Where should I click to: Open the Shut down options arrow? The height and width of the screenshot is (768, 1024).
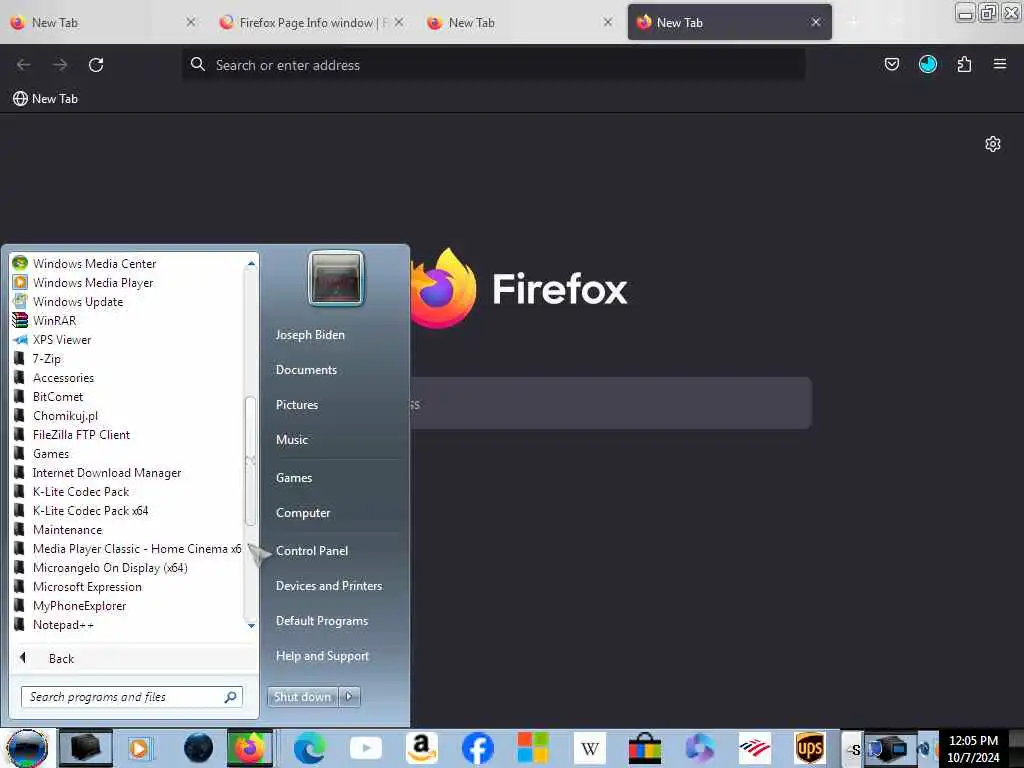(349, 697)
